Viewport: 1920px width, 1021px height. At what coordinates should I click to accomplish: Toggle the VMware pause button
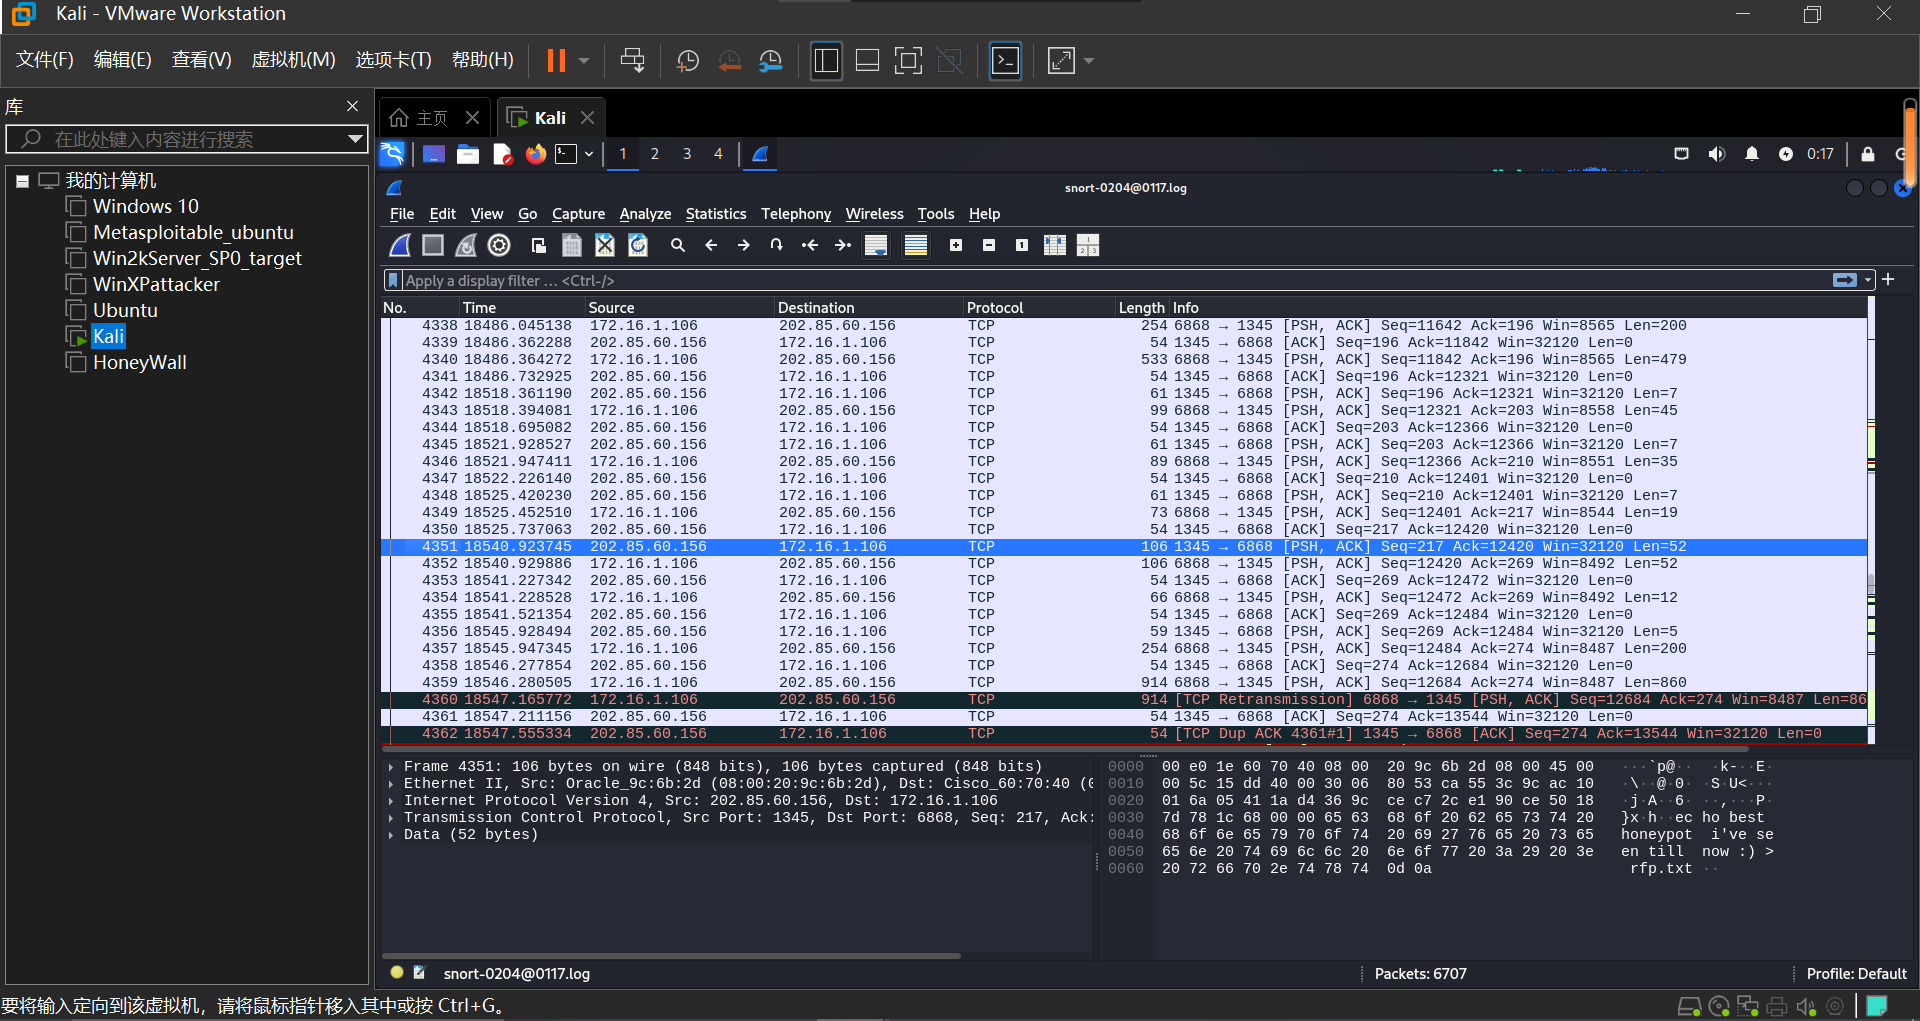point(556,61)
